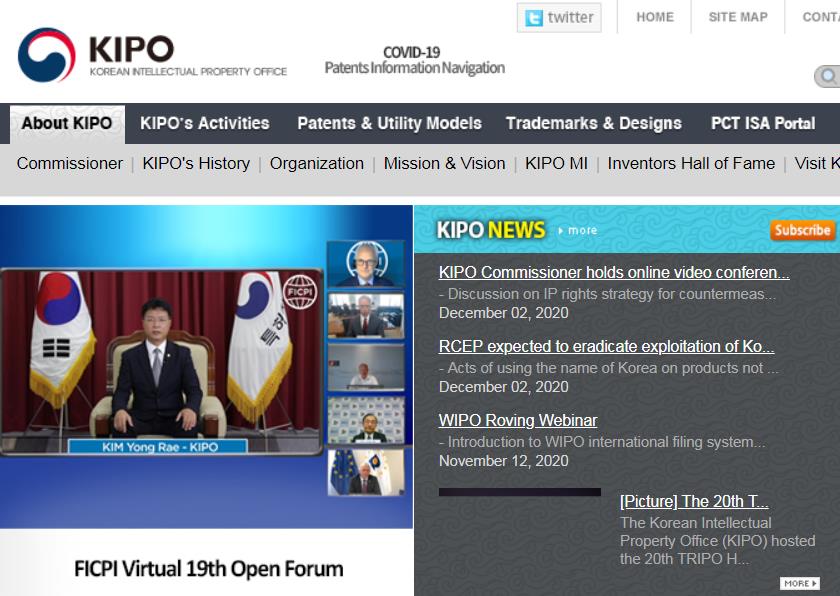Visit the Inventors Hall of Fame page
The image size is (840, 596).
pyautogui.click(x=691, y=163)
